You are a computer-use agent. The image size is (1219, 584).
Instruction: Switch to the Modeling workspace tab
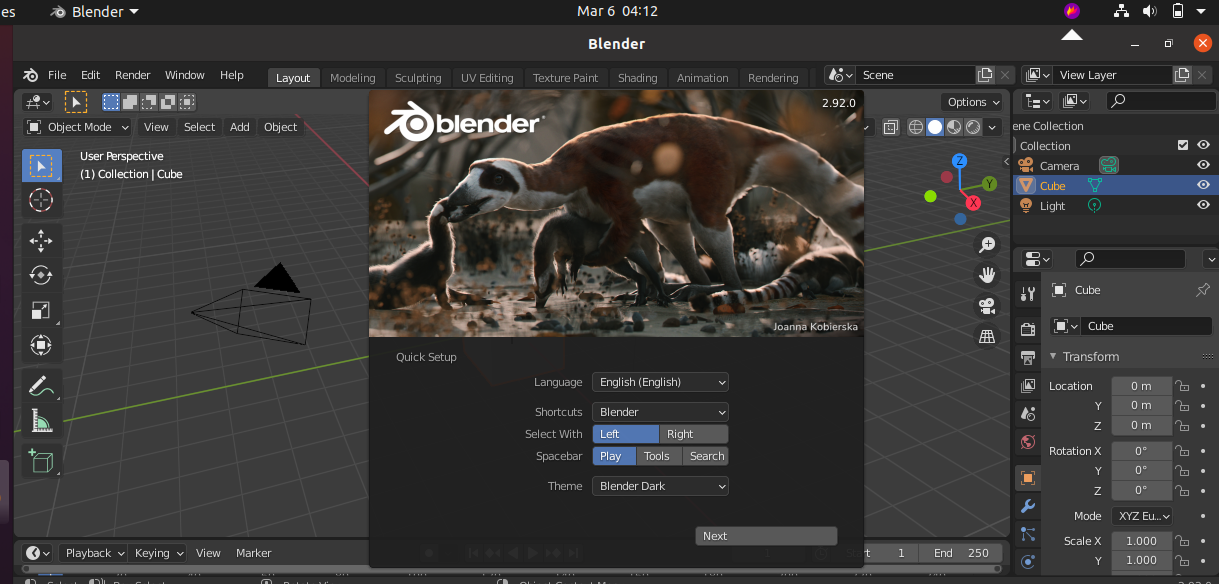tap(353, 78)
